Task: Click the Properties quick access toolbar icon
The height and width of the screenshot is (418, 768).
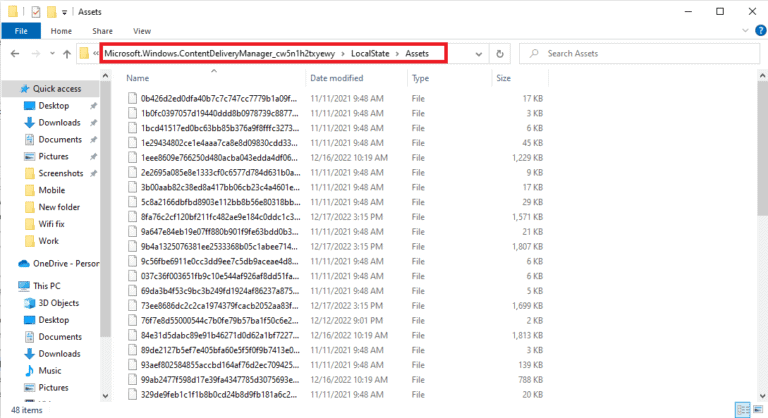Action: [x=36, y=12]
